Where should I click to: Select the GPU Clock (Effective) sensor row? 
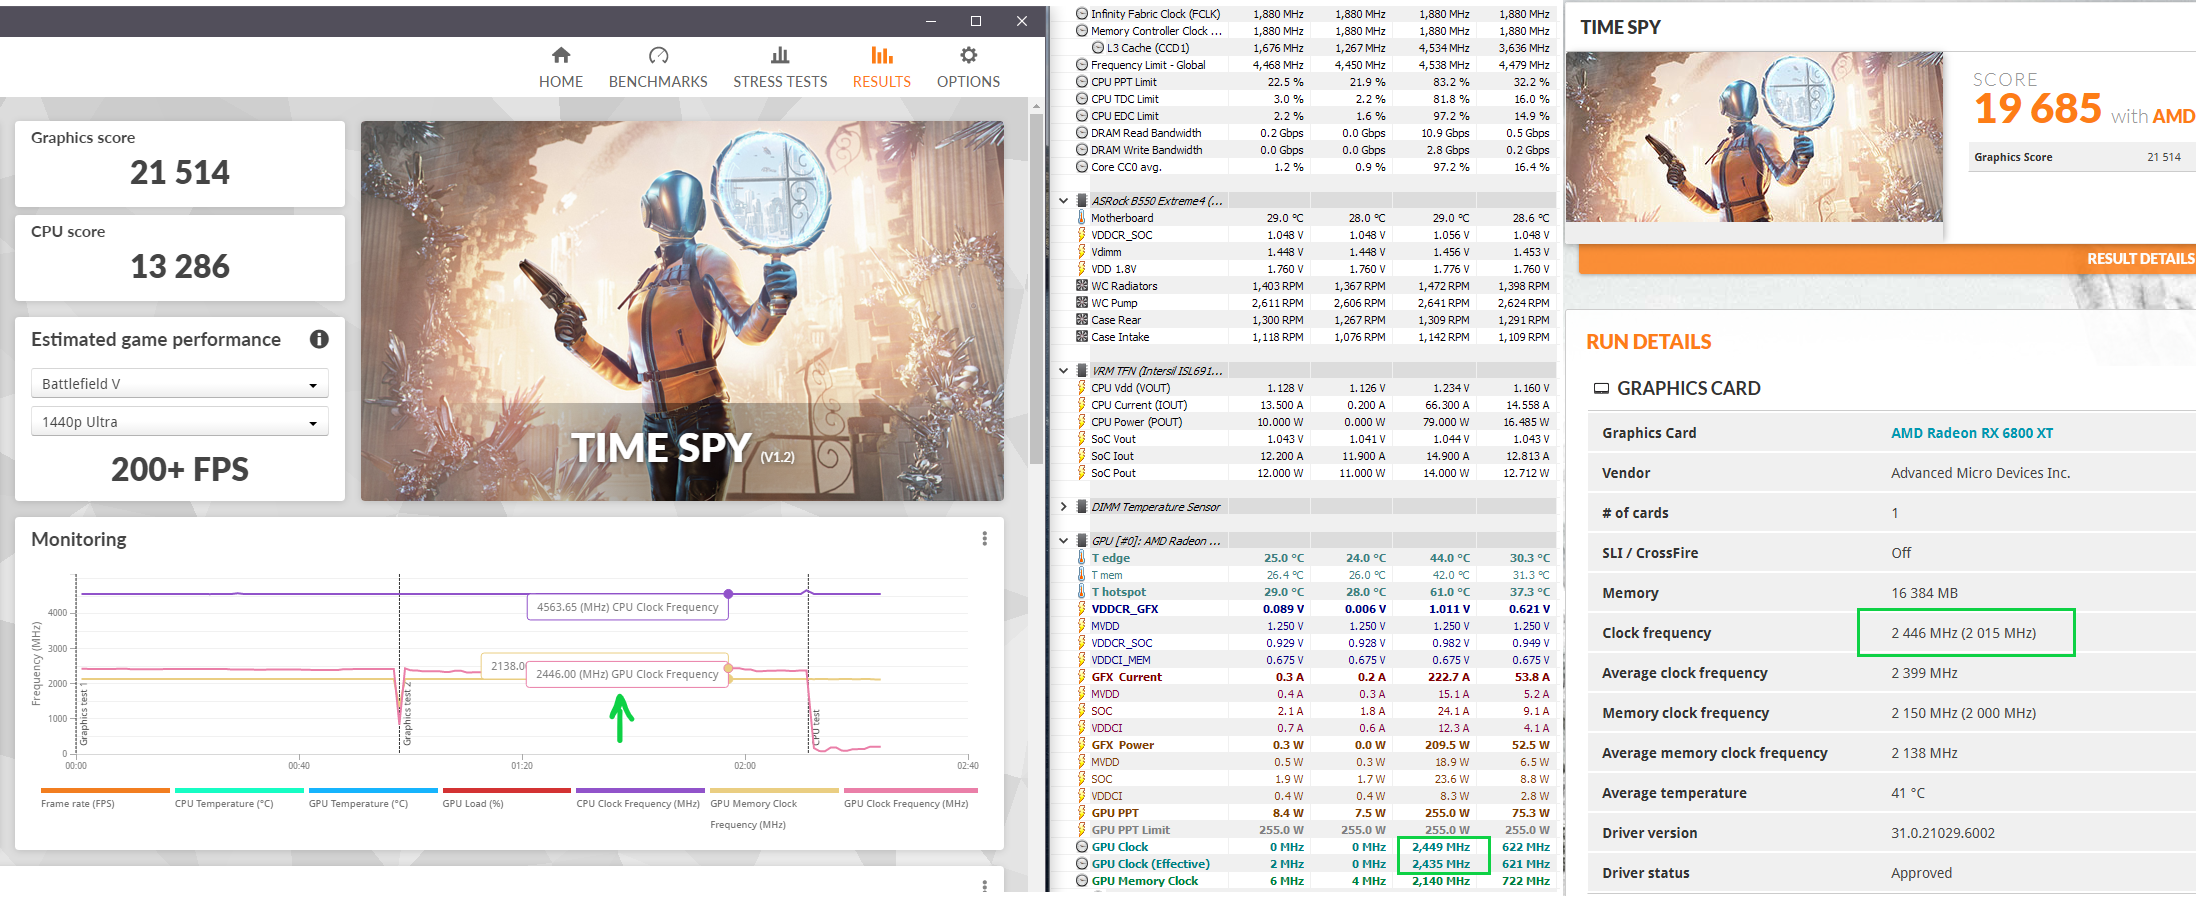(1314, 864)
